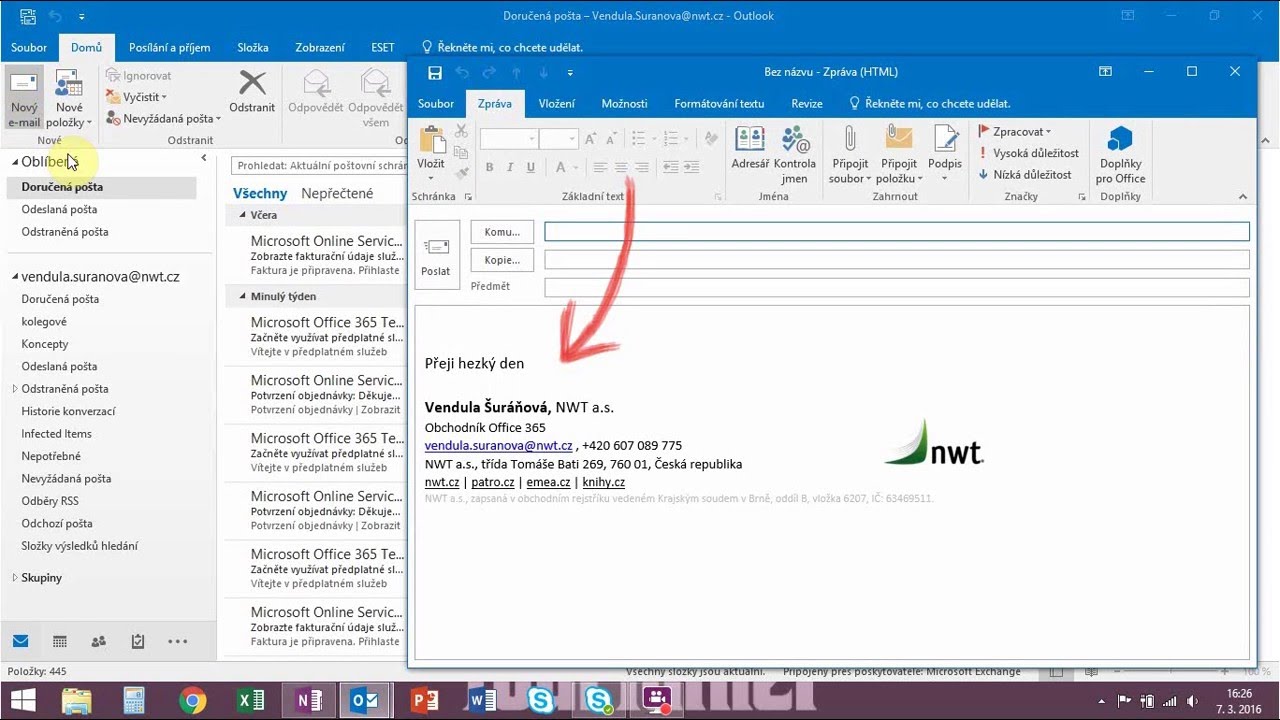The width and height of the screenshot is (1280, 720).
Task: Click the Komu... button
Action: (502, 232)
